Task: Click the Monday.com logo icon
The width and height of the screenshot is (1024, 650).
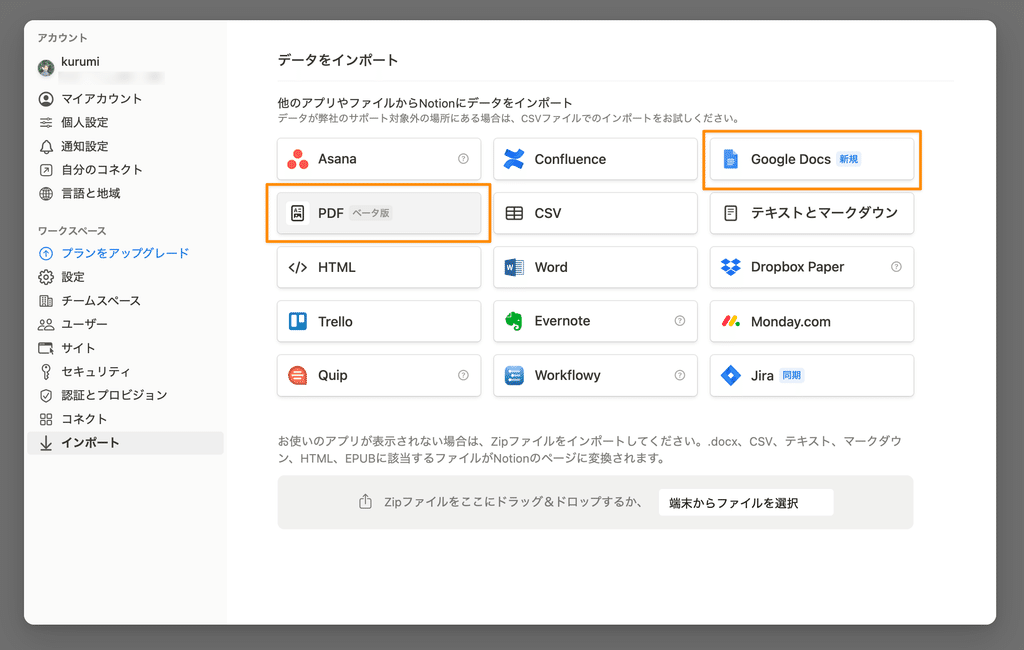Action: point(731,321)
